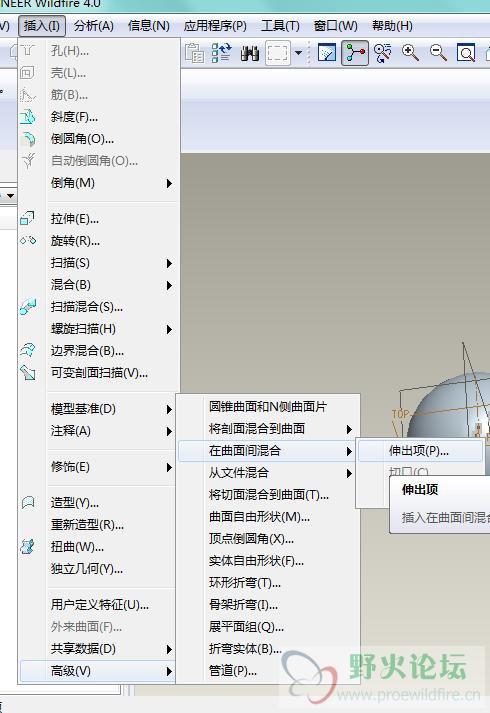Screen dimensions: 490x713
Task: Click the swept blend icon beside 扫描混合(S)
Action: pyautogui.click(x=28, y=307)
